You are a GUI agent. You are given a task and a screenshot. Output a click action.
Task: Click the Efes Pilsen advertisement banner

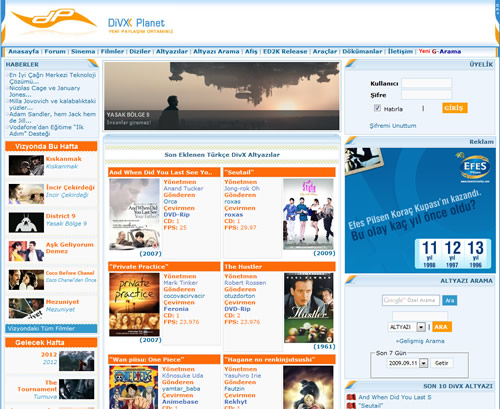(x=420, y=210)
